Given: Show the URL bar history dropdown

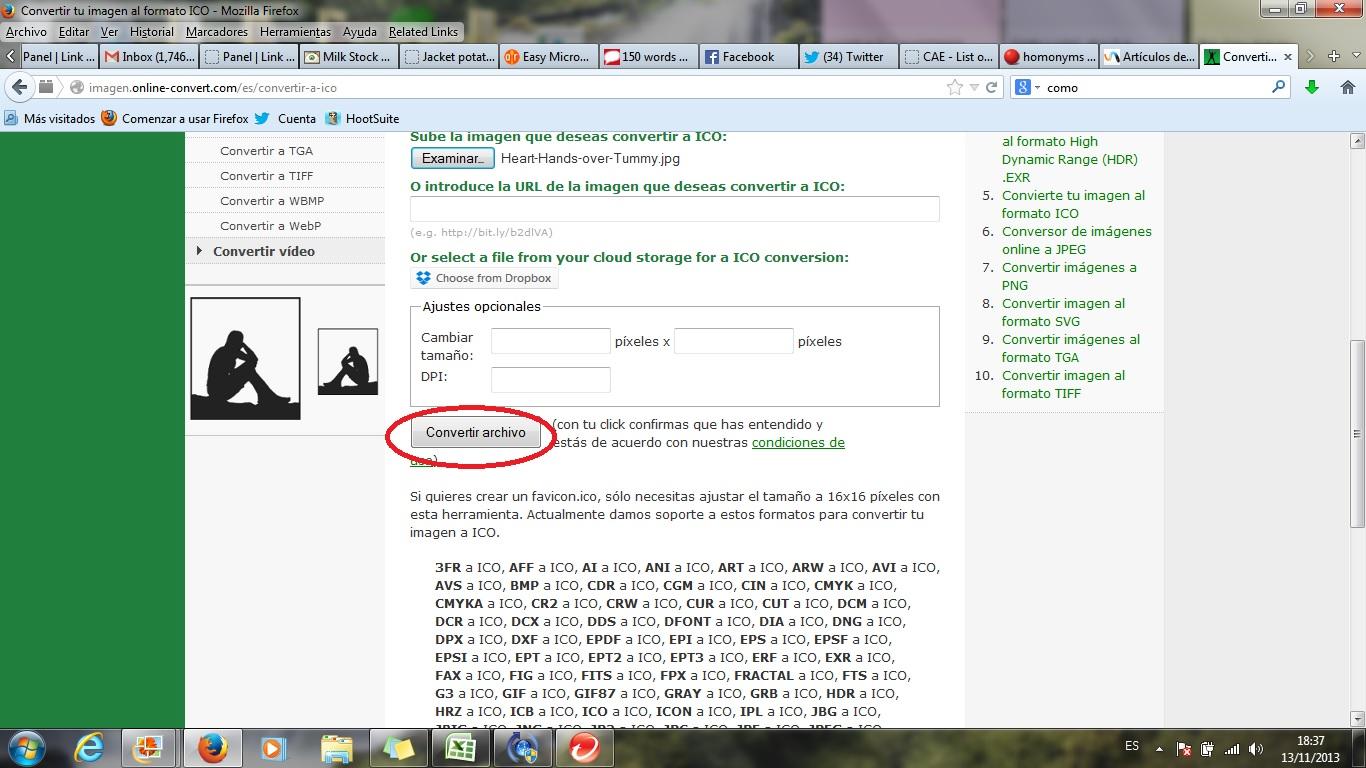Looking at the screenshot, I should pos(975,88).
